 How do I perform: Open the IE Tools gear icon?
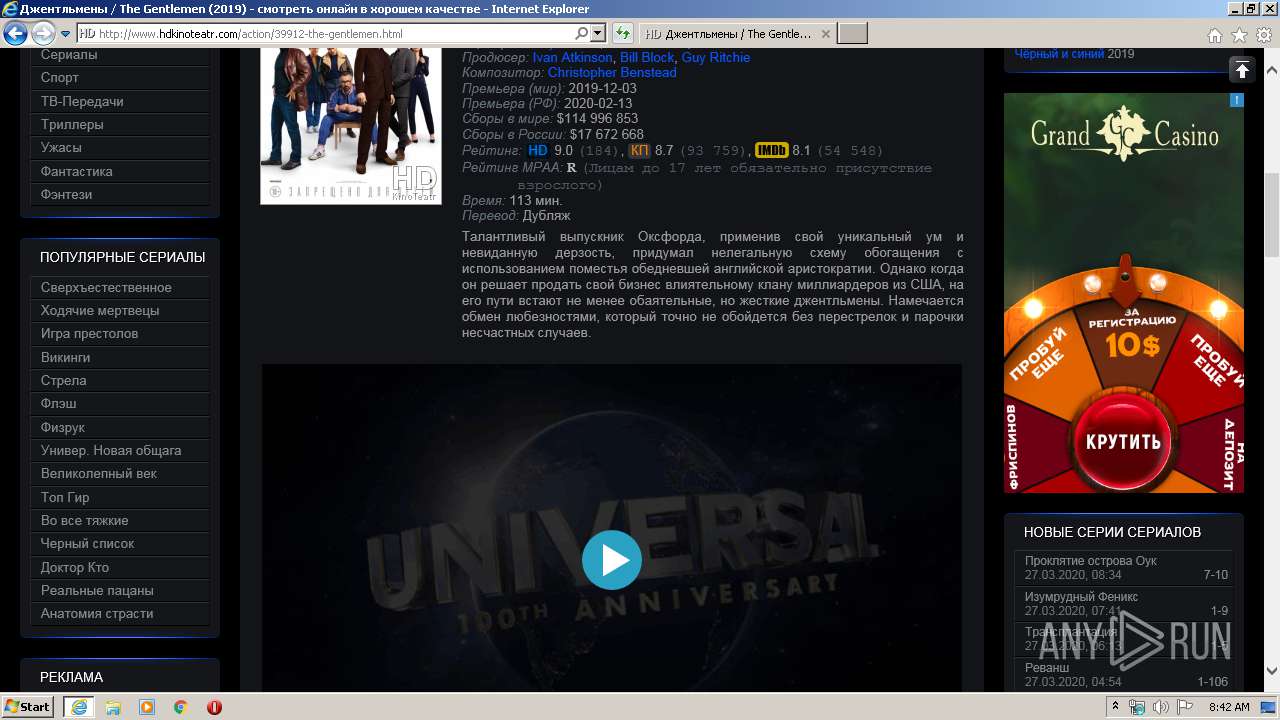[1263, 35]
